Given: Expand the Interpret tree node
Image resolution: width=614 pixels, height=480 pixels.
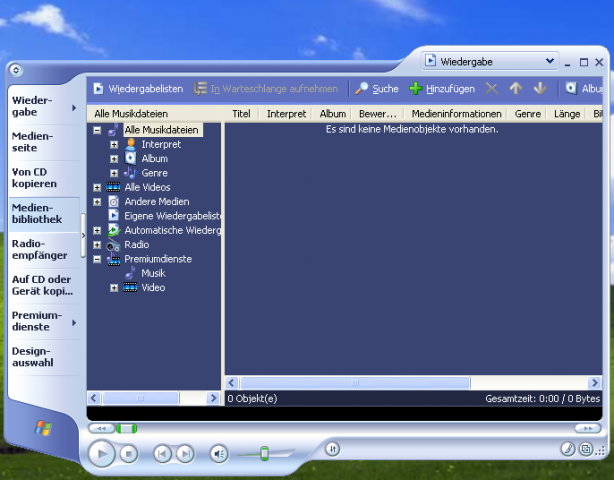Looking at the screenshot, I should (x=114, y=145).
